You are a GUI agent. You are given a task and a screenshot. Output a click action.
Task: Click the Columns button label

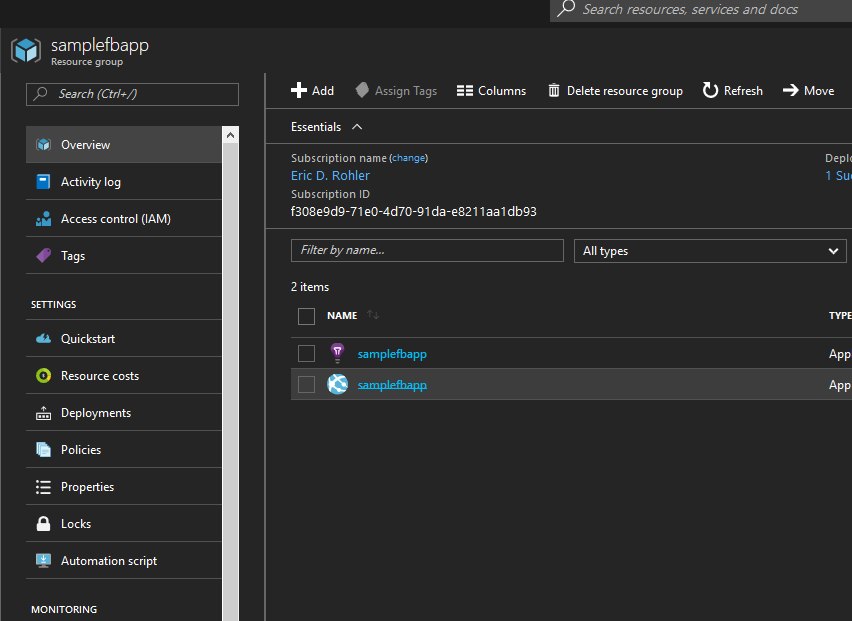(502, 91)
